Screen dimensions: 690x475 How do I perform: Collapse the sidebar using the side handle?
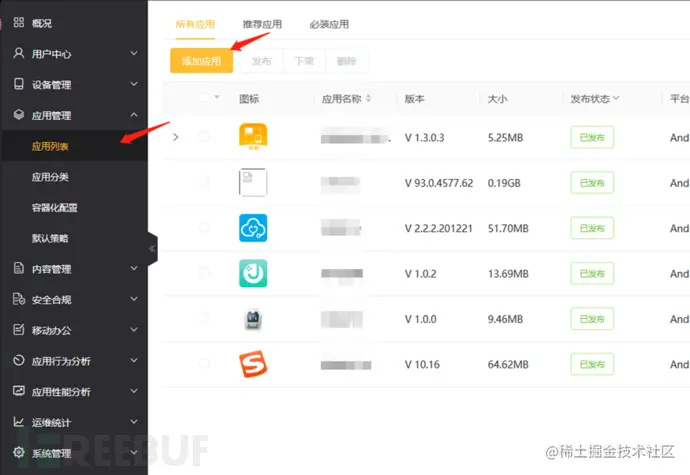152,248
